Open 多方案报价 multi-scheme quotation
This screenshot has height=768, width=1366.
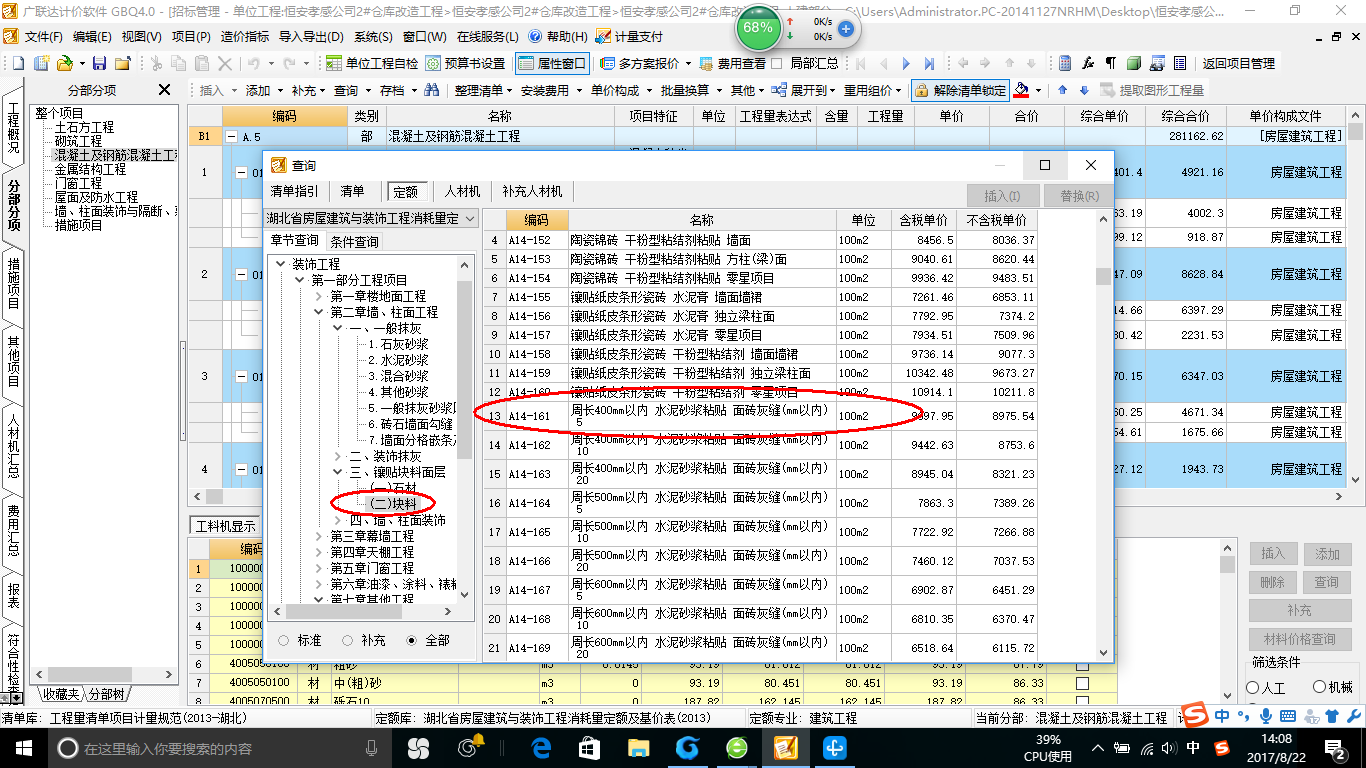tap(639, 63)
